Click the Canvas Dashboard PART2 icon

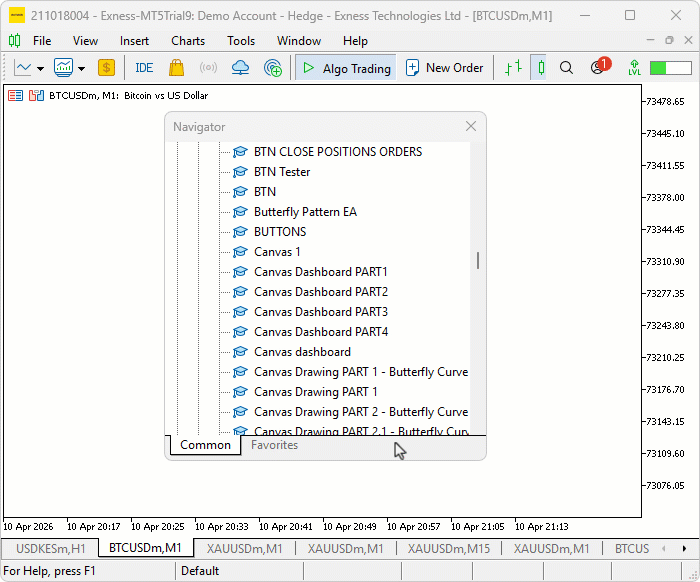(x=240, y=292)
